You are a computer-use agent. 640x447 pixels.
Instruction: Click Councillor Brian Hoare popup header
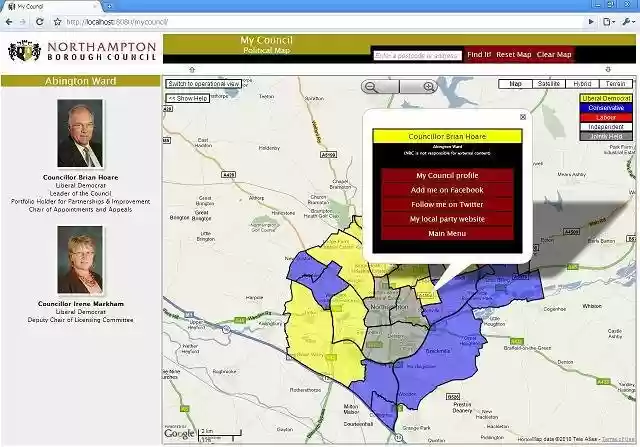point(447,136)
